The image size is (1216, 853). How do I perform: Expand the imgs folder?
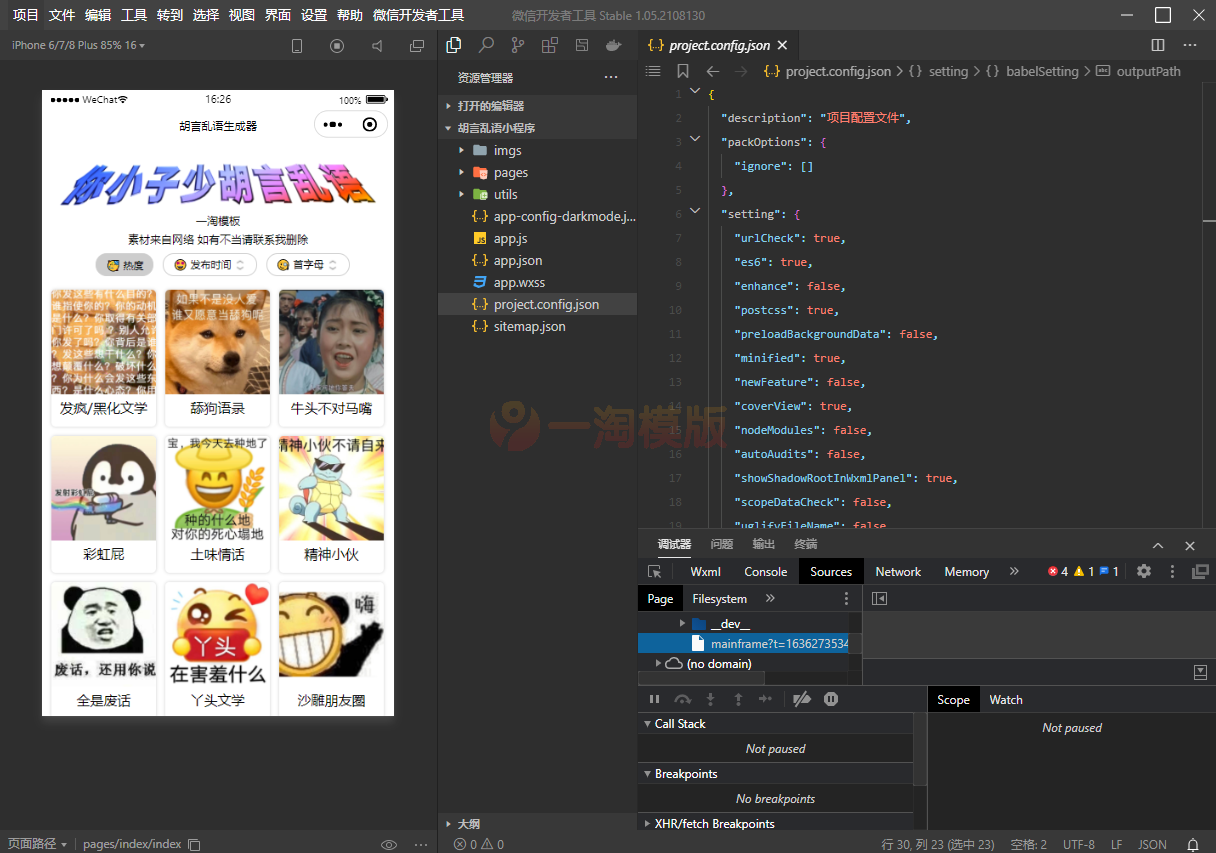click(x=507, y=150)
